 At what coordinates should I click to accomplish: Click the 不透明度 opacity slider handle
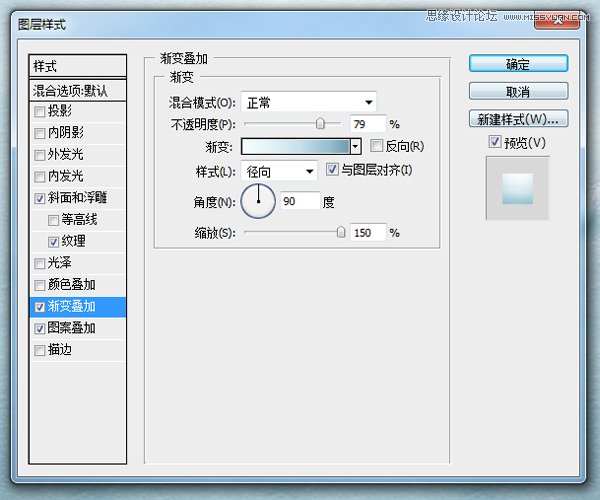320,123
